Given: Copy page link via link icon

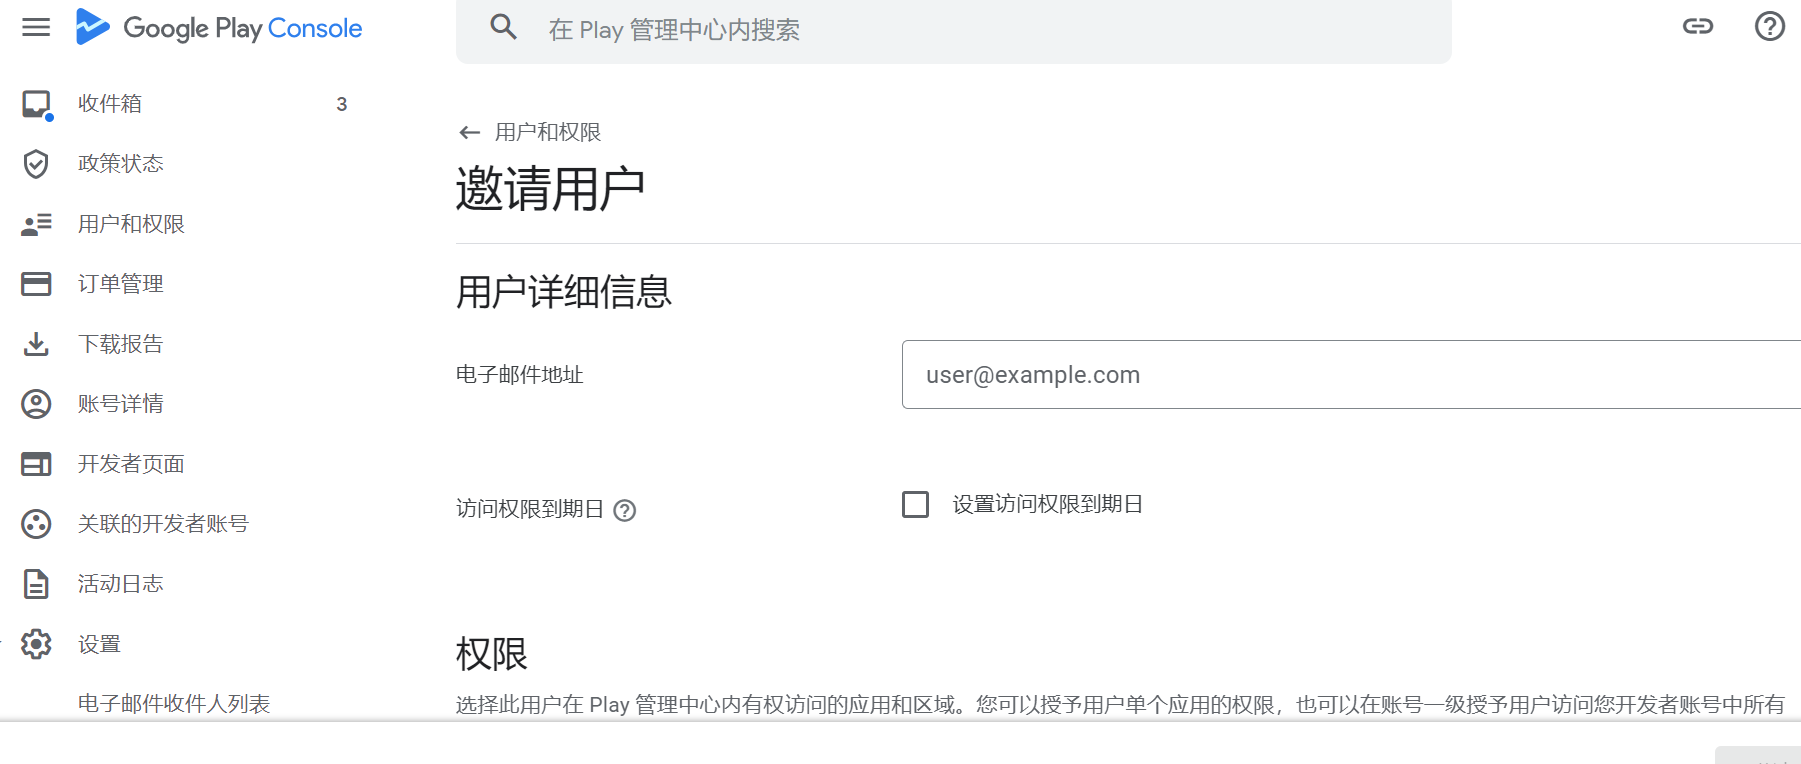Looking at the screenshot, I should [x=1698, y=26].
